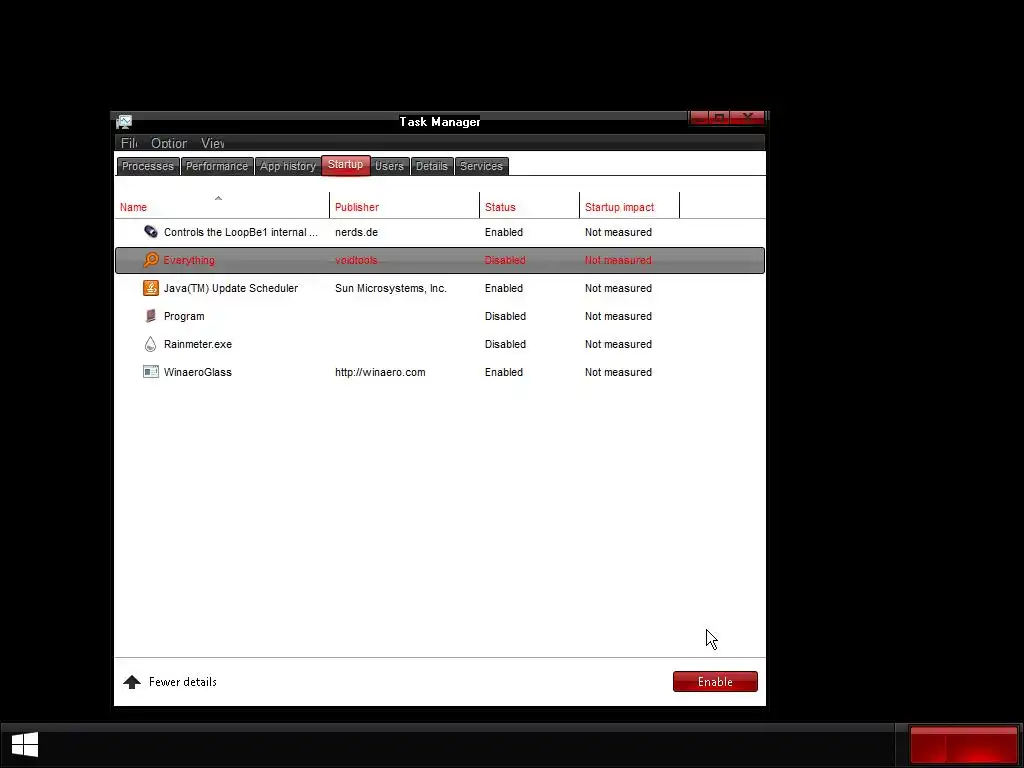This screenshot has width=1024, height=768.
Task: Maximize the Task Manager window
Action: click(719, 118)
